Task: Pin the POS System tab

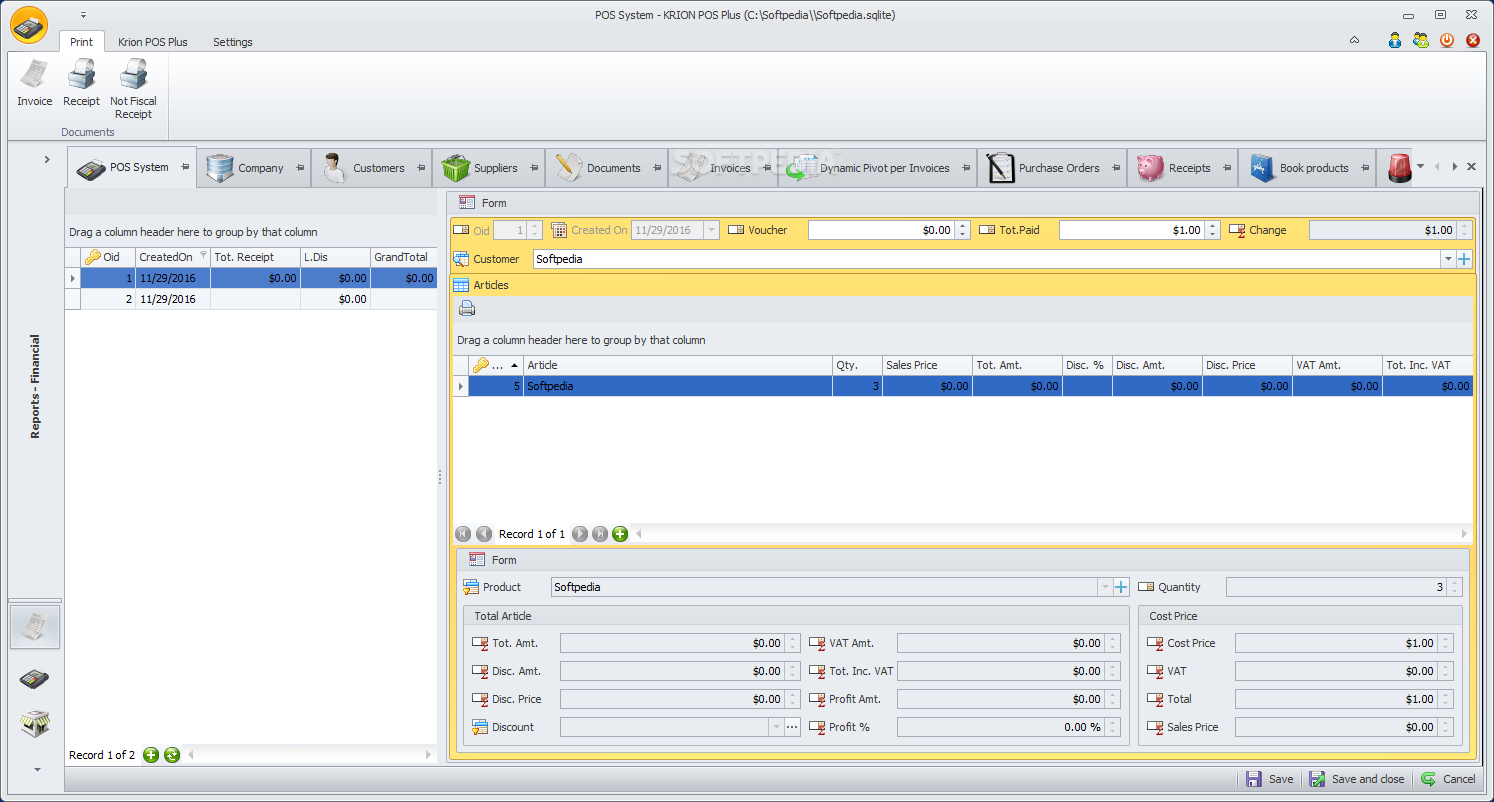Action: point(185,167)
